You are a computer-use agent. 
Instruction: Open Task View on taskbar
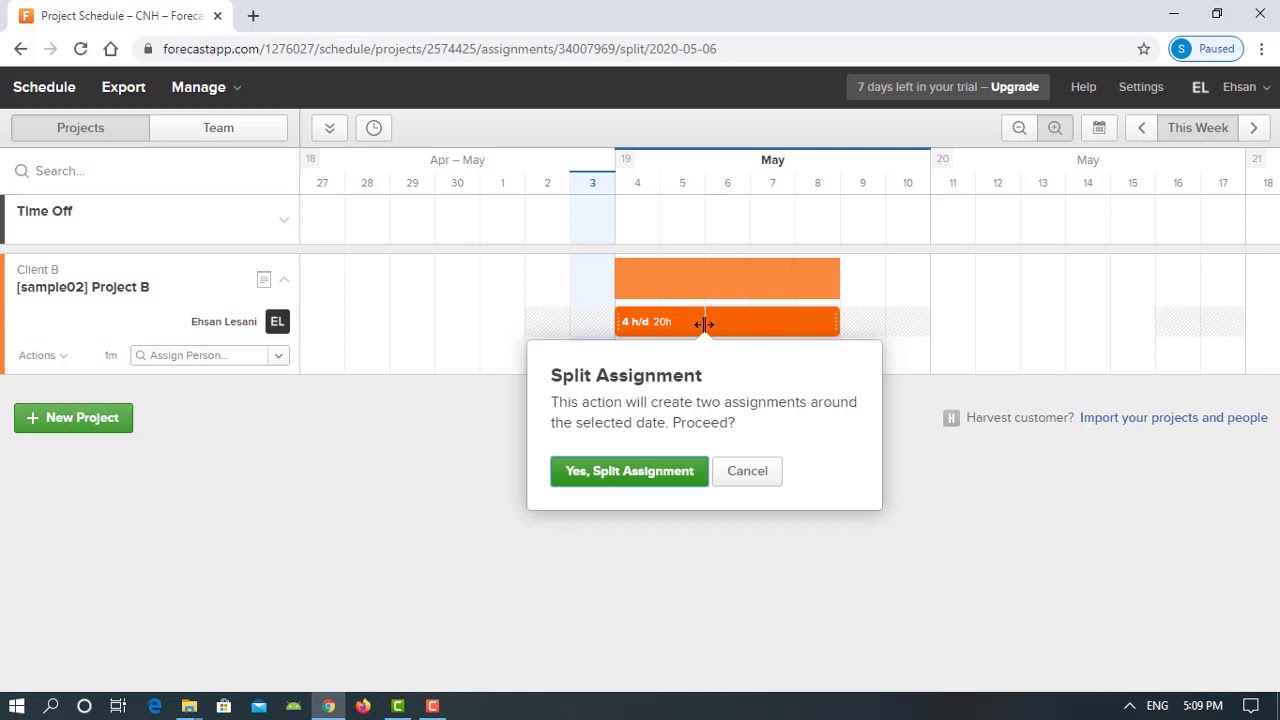click(118, 706)
